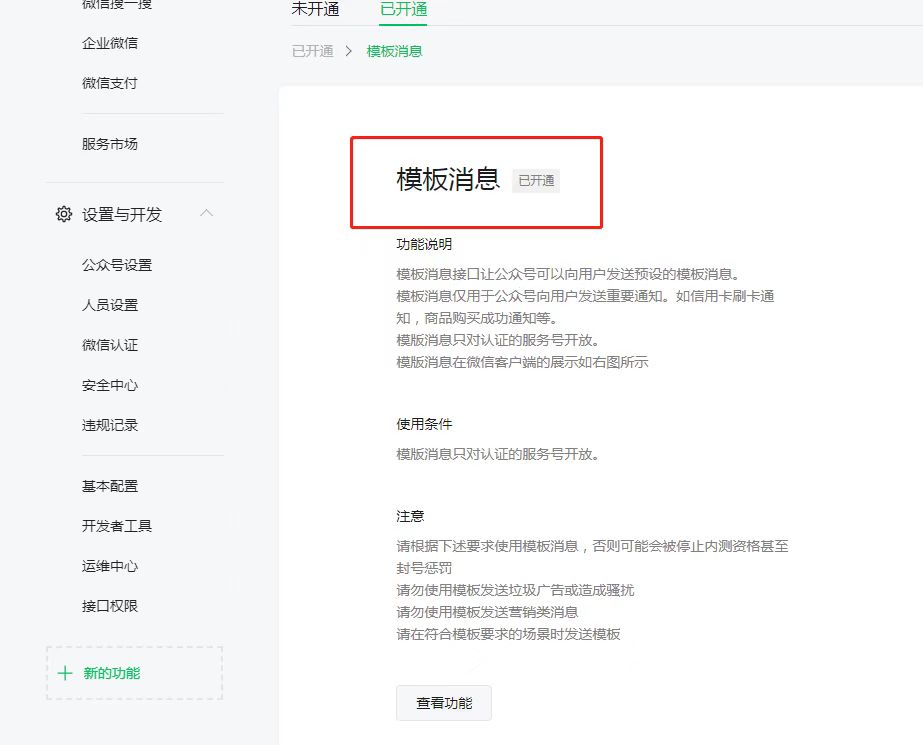This screenshot has width=923, height=745.
Task: Open 新的功能 in the sidebar
Action: (111, 673)
